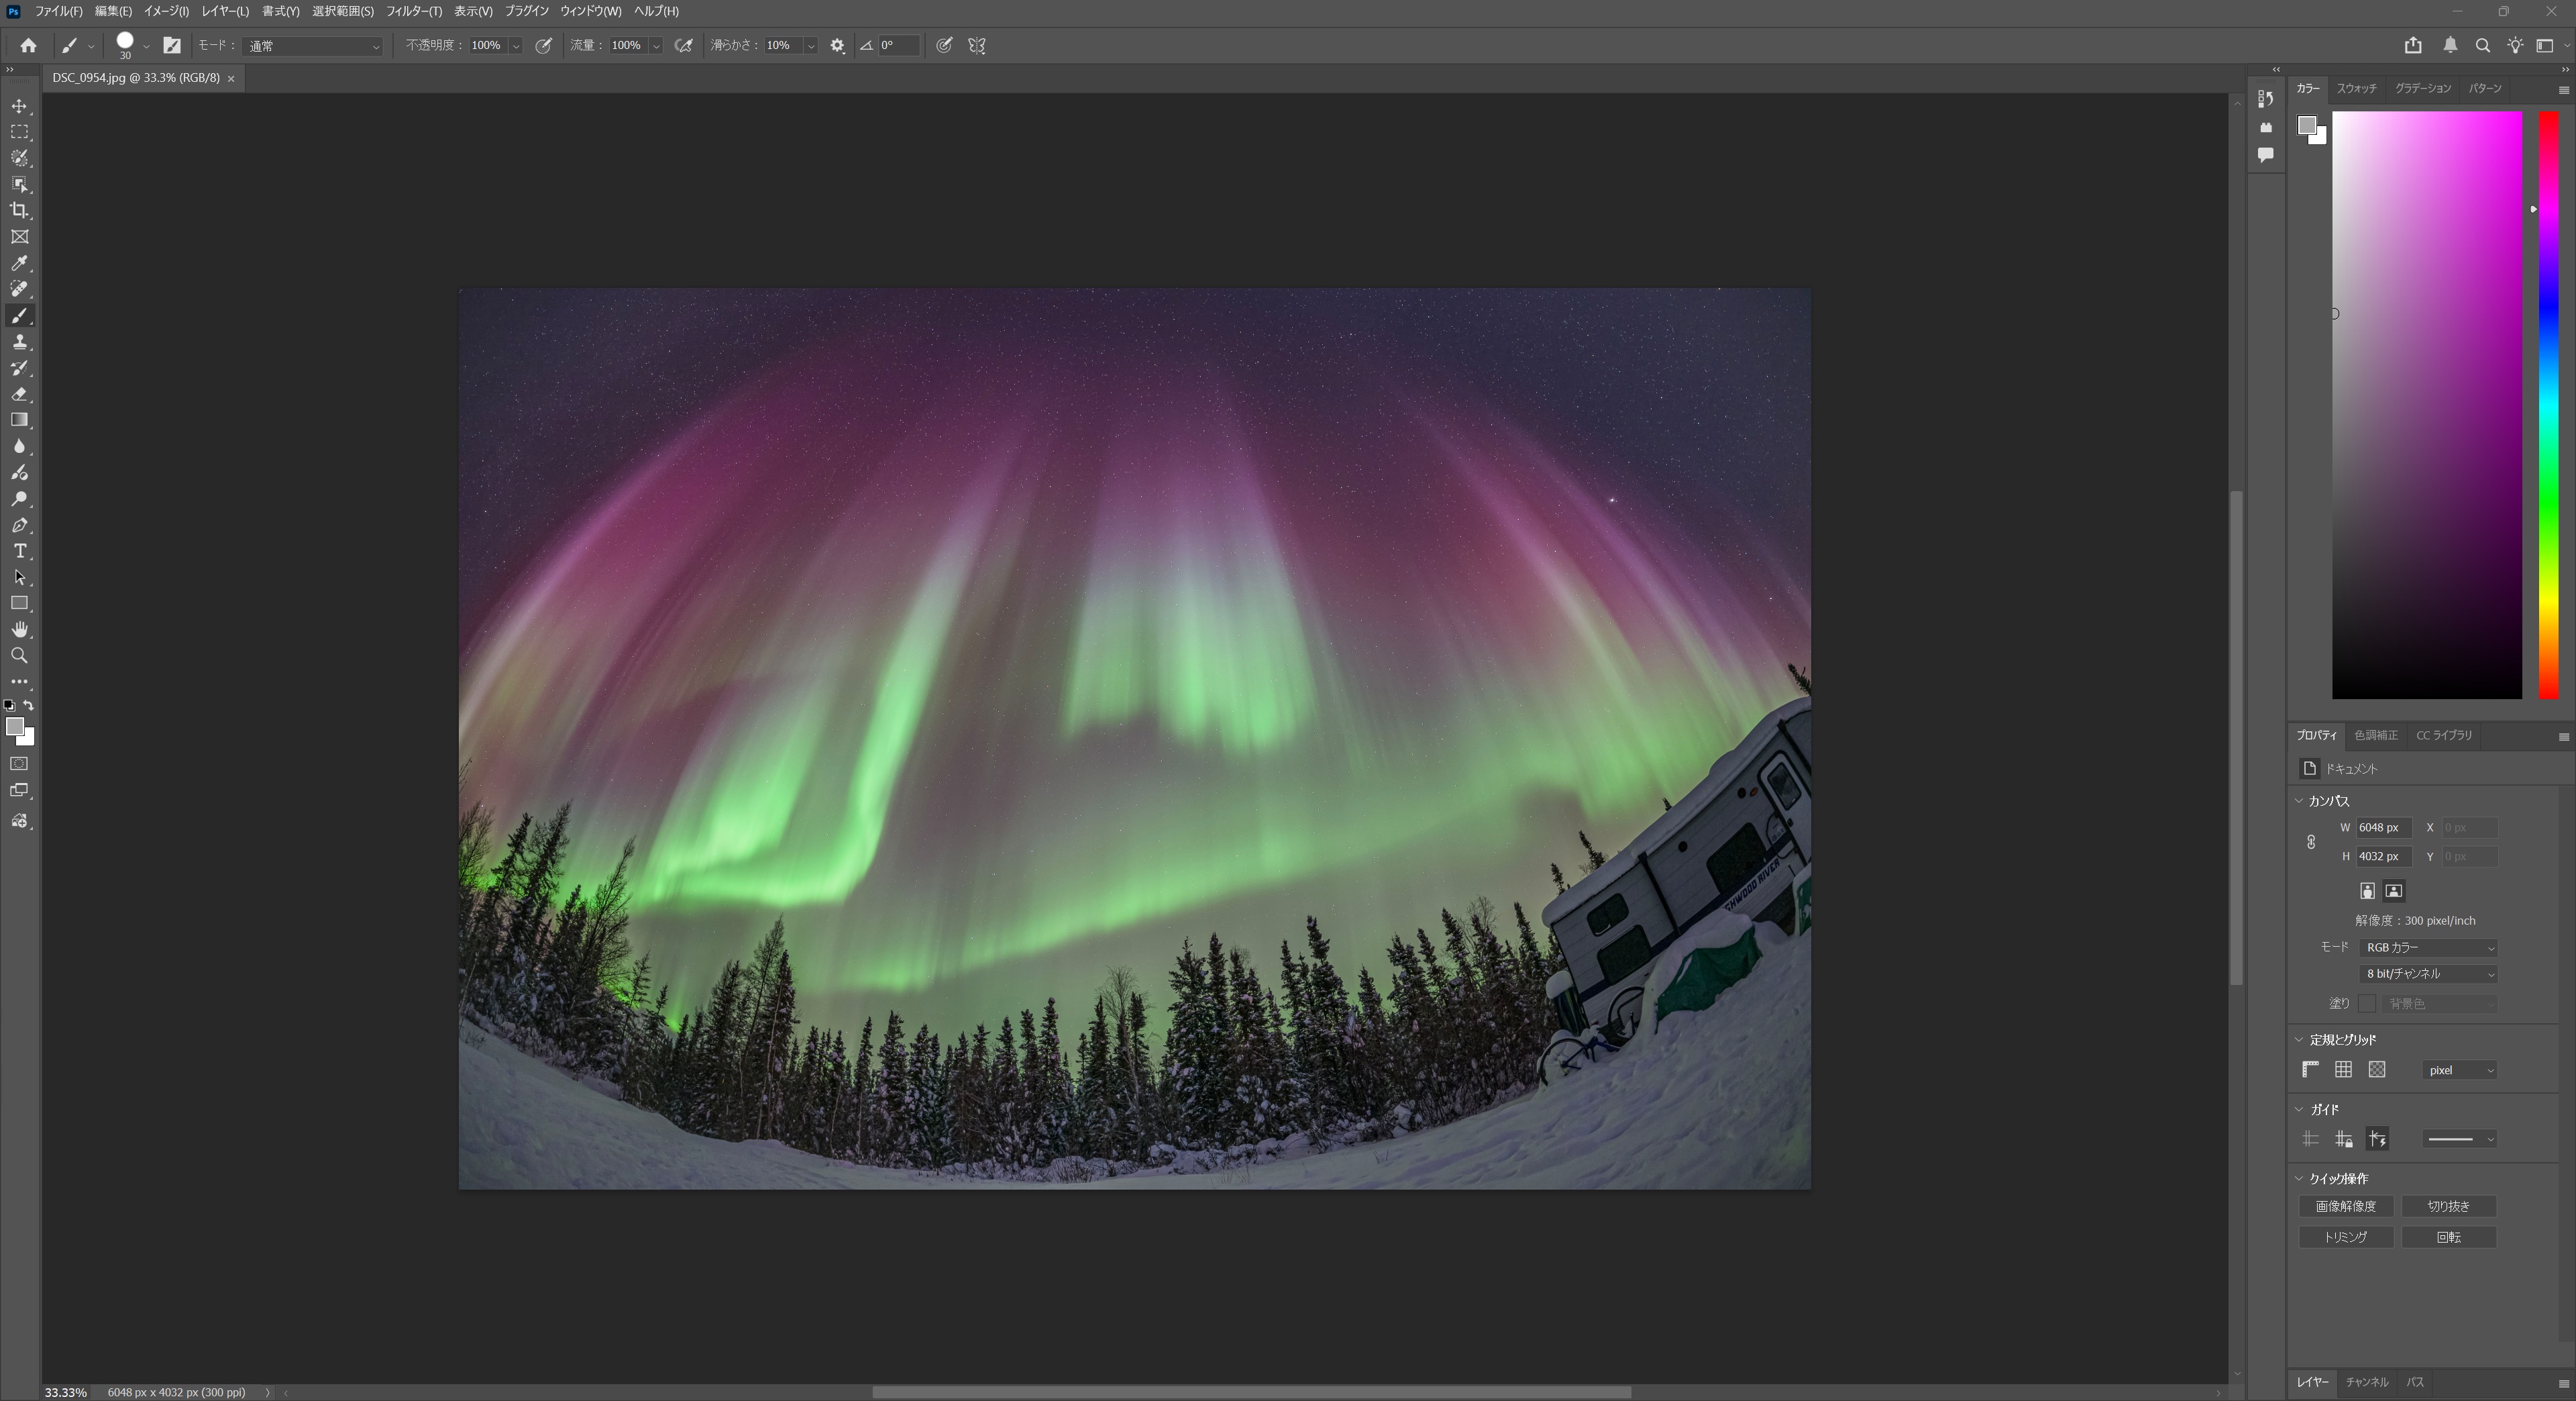Select the Hand tool
Viewport: 2576px width, 1401px height.
(x=19, y=629)
